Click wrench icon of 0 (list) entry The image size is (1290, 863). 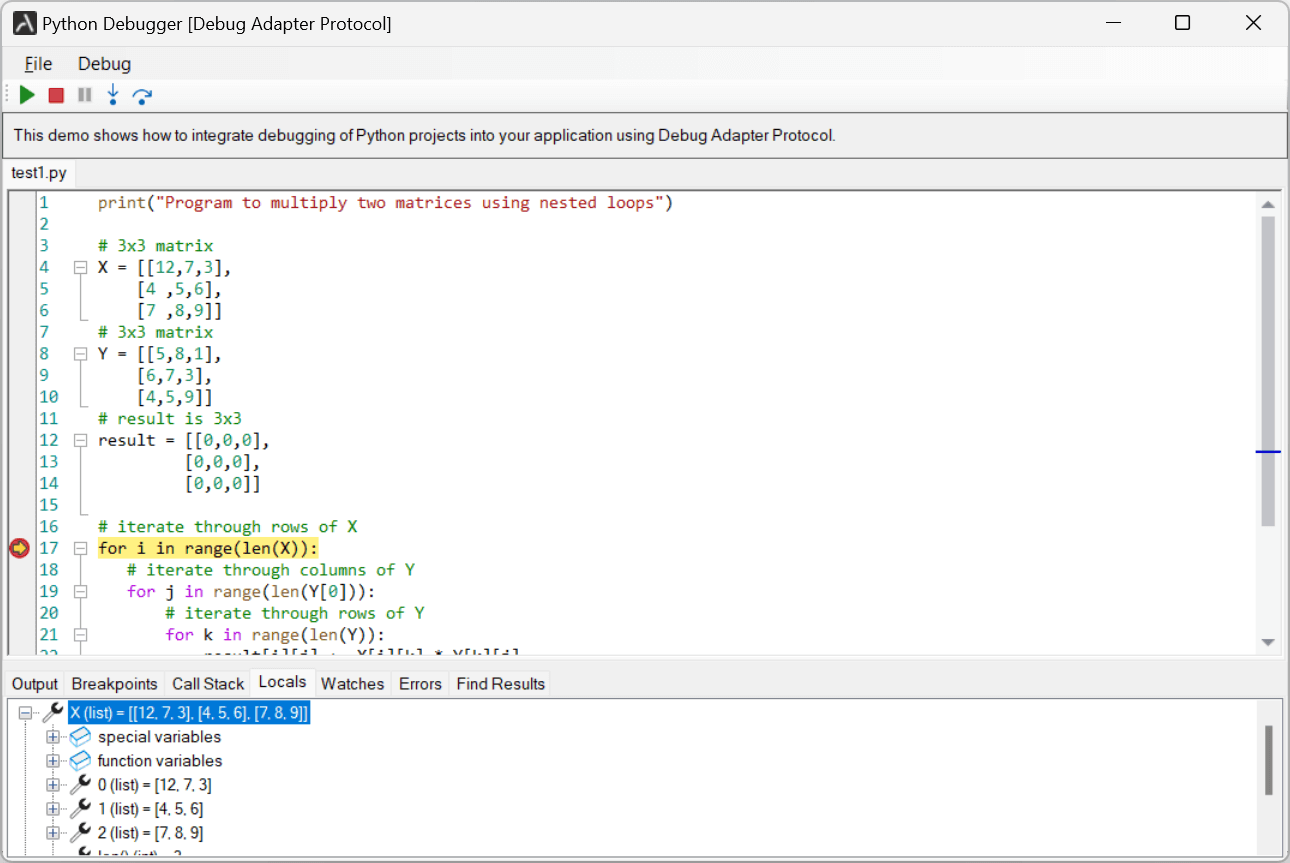[81, 785]
